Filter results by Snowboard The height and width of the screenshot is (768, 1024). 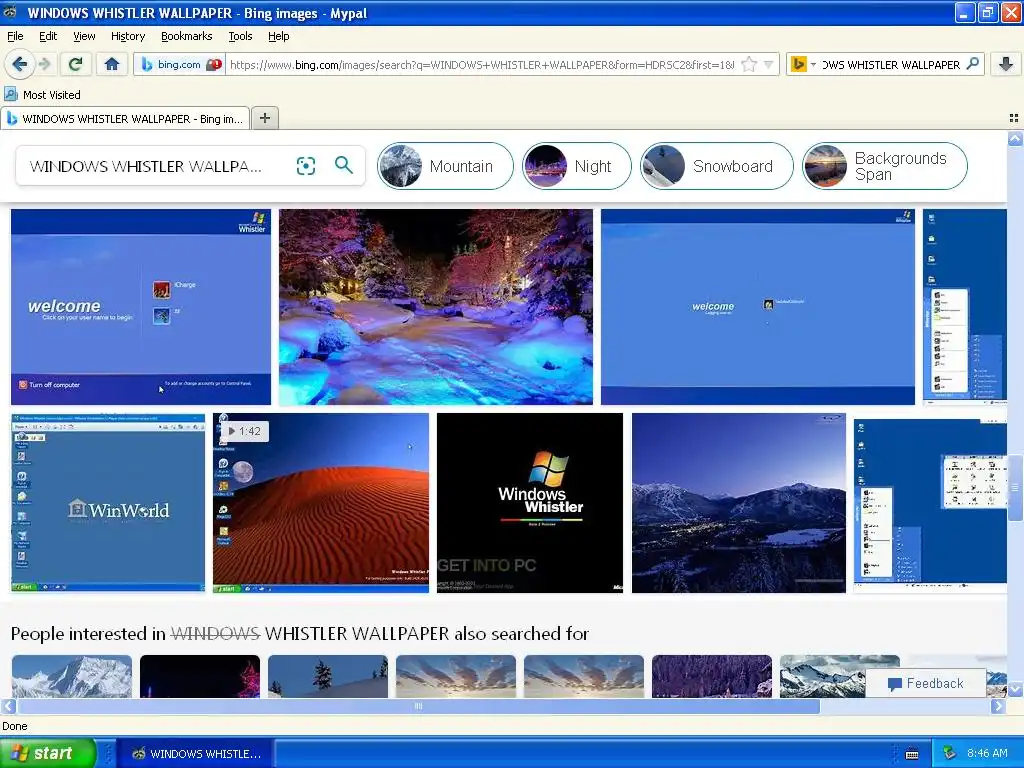pyautogui.click(x=716, y=166)
